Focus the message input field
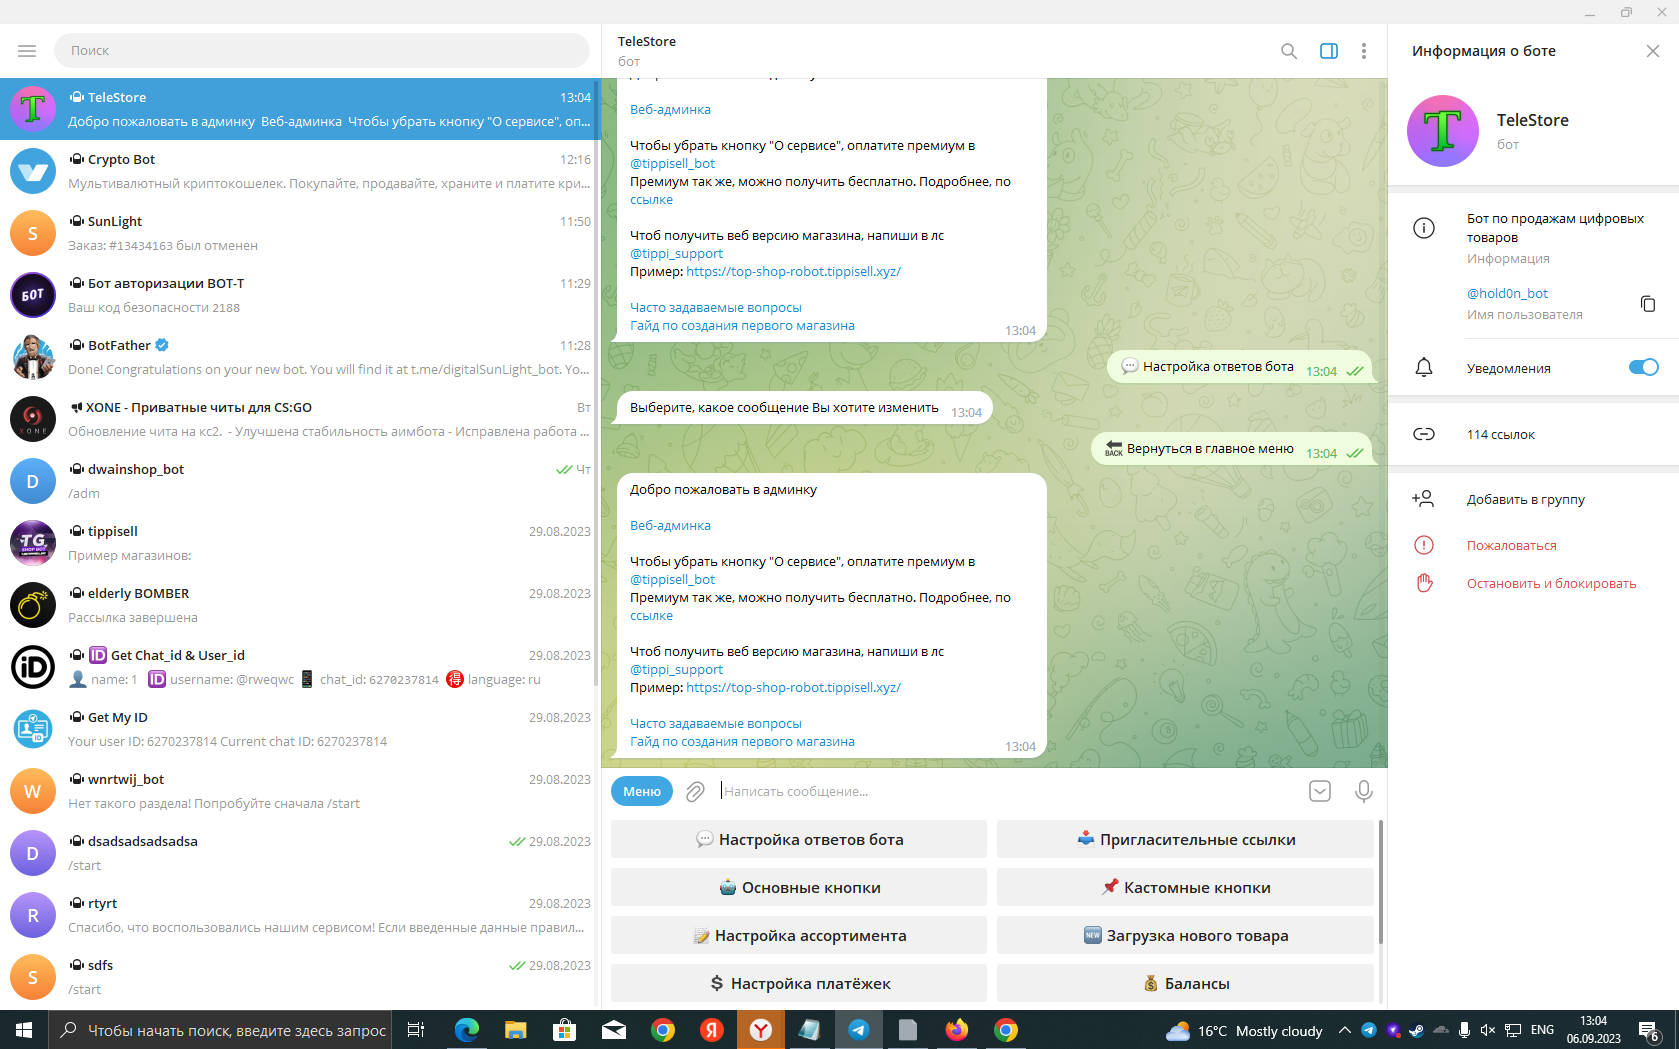This screenshot has width=1679, height=1049. (1008, 791)
